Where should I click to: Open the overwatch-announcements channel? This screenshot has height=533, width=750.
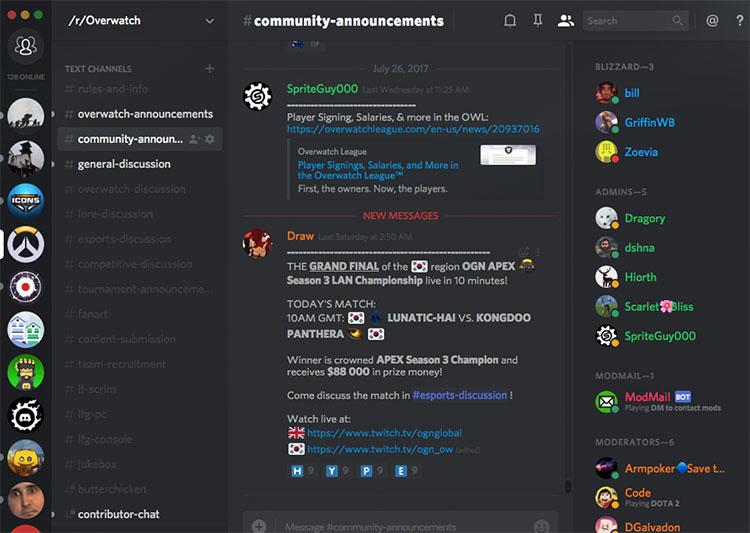click(139, 114)
